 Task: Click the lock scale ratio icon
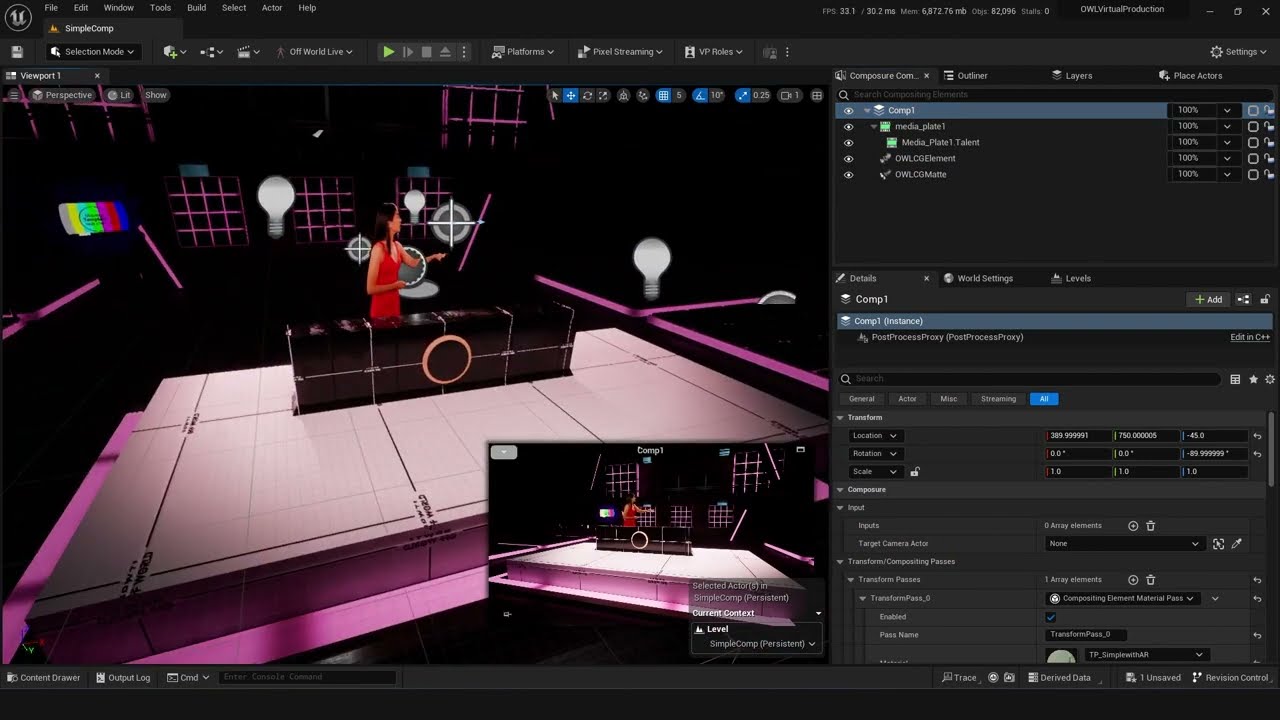point(914,472)
